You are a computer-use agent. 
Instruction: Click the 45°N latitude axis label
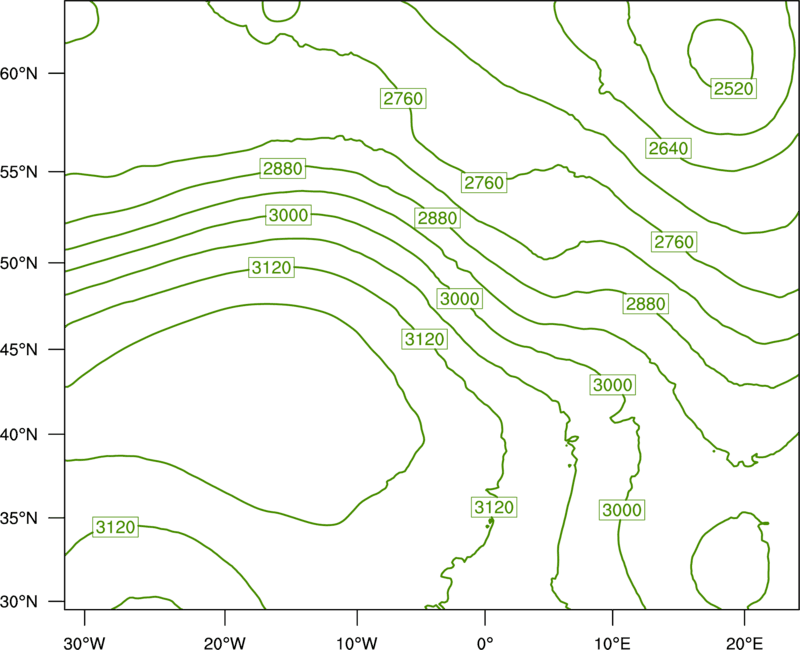19,349
